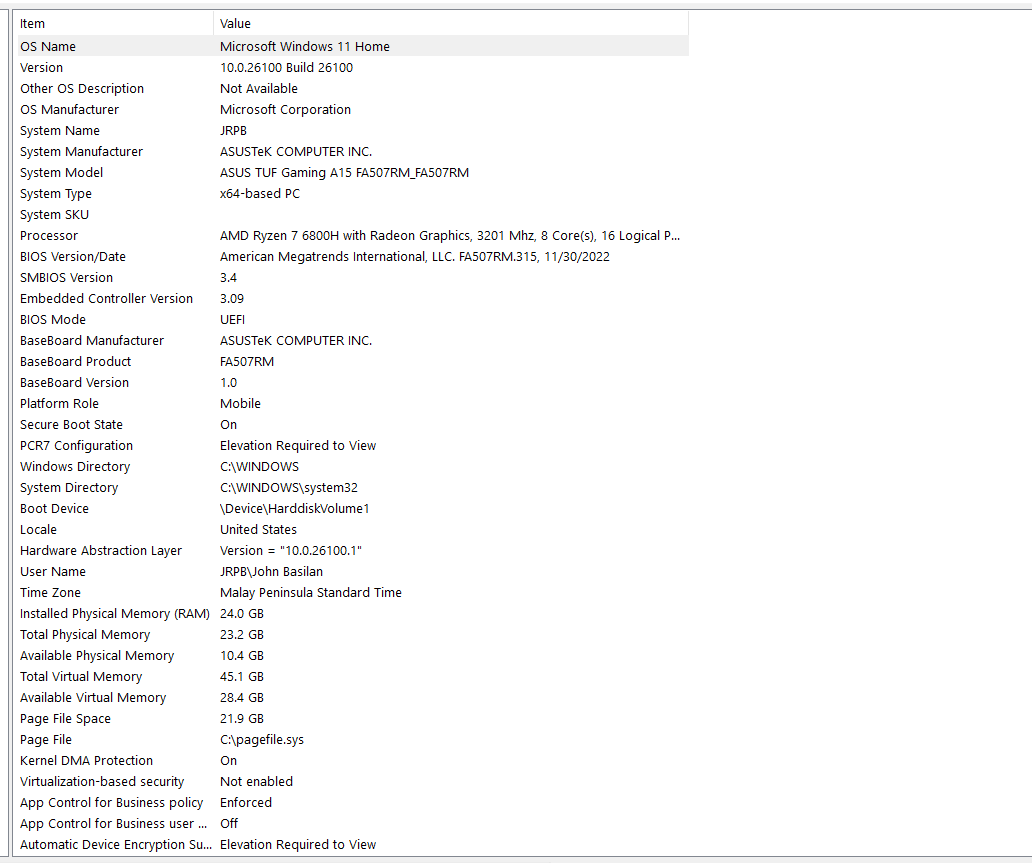The image size is (1032, 863).
Task: Click FA507RM baseboard product value
Action: (247, 362)
